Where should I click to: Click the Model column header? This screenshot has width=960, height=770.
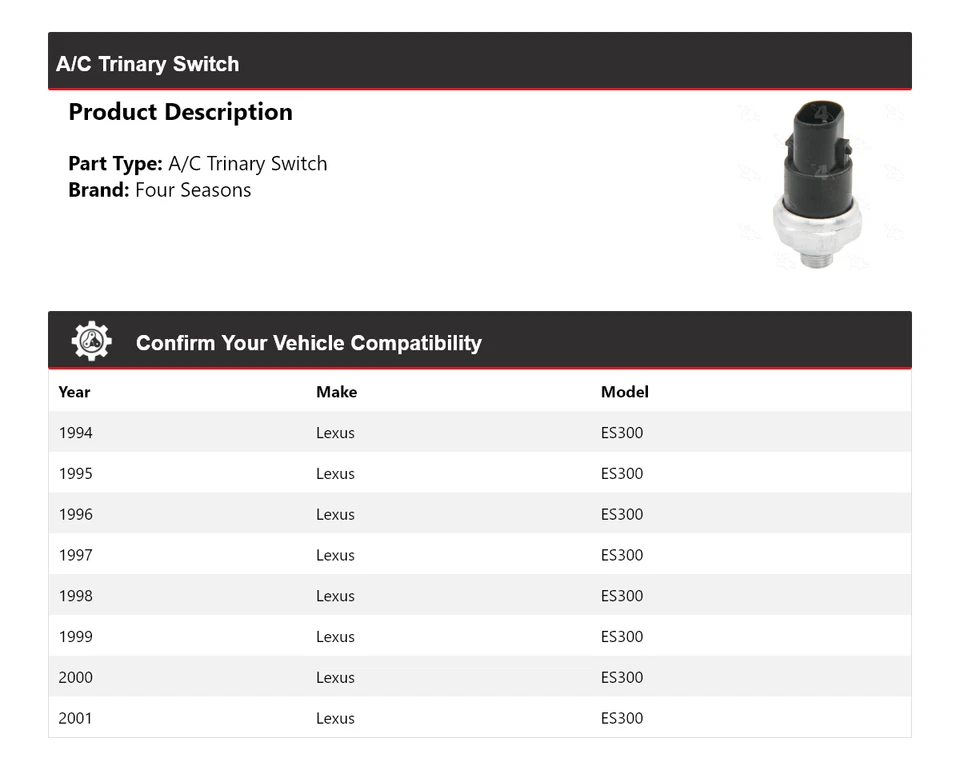[x=624, y=392]
